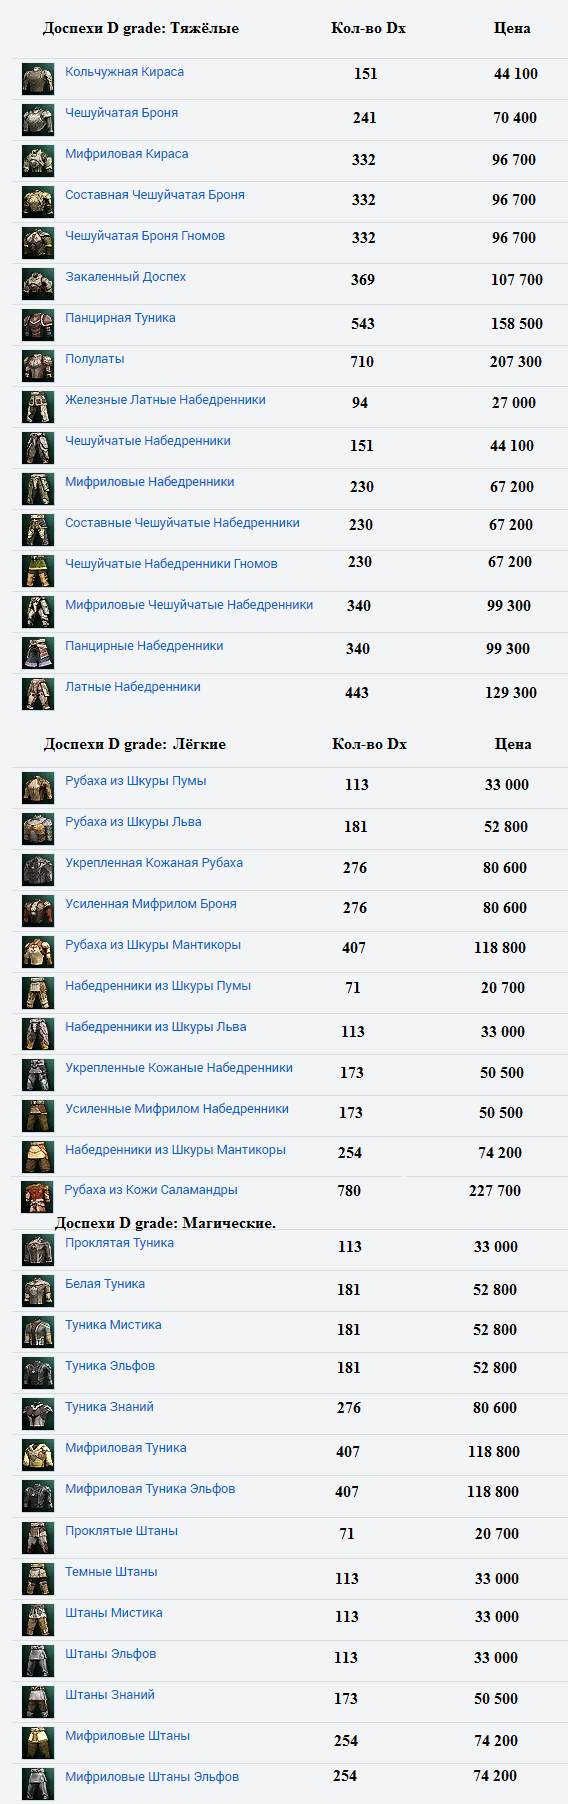Click the Рубаха из Кожи Саламандры icon
568x1804 pixels.
(x=37, y=1197)
